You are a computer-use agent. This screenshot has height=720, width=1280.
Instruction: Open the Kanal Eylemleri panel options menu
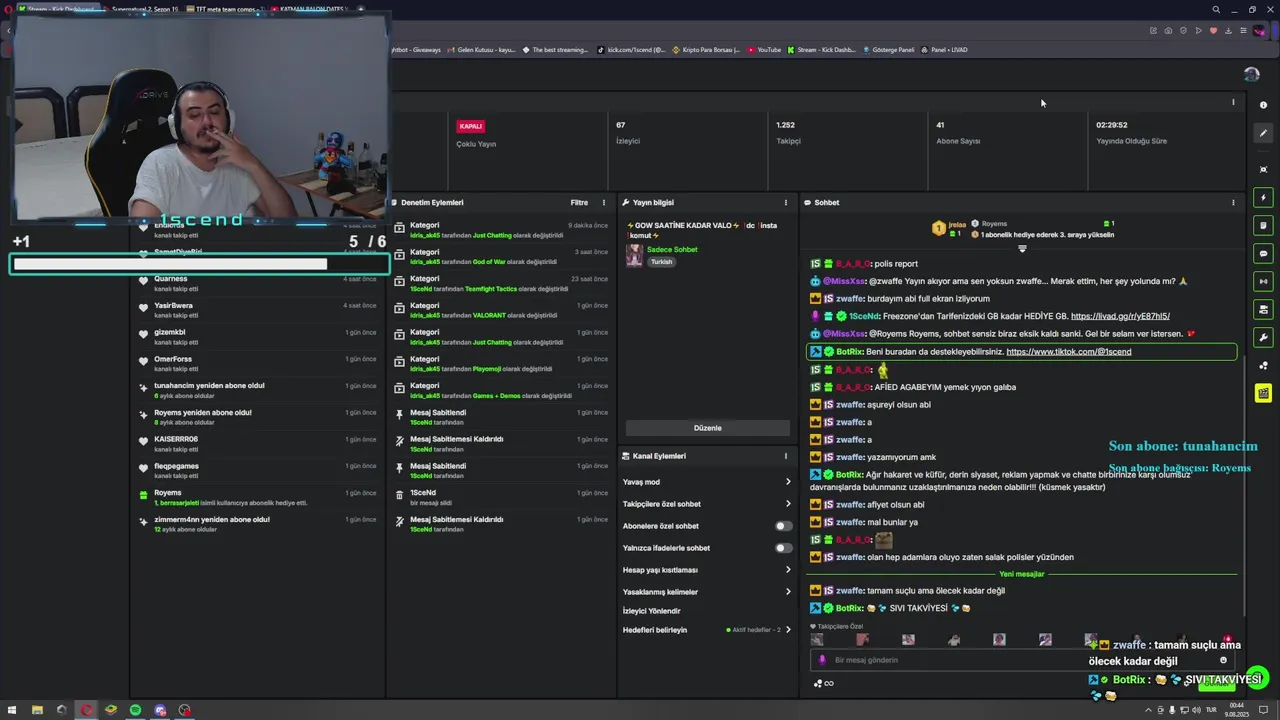click(786, 456)
